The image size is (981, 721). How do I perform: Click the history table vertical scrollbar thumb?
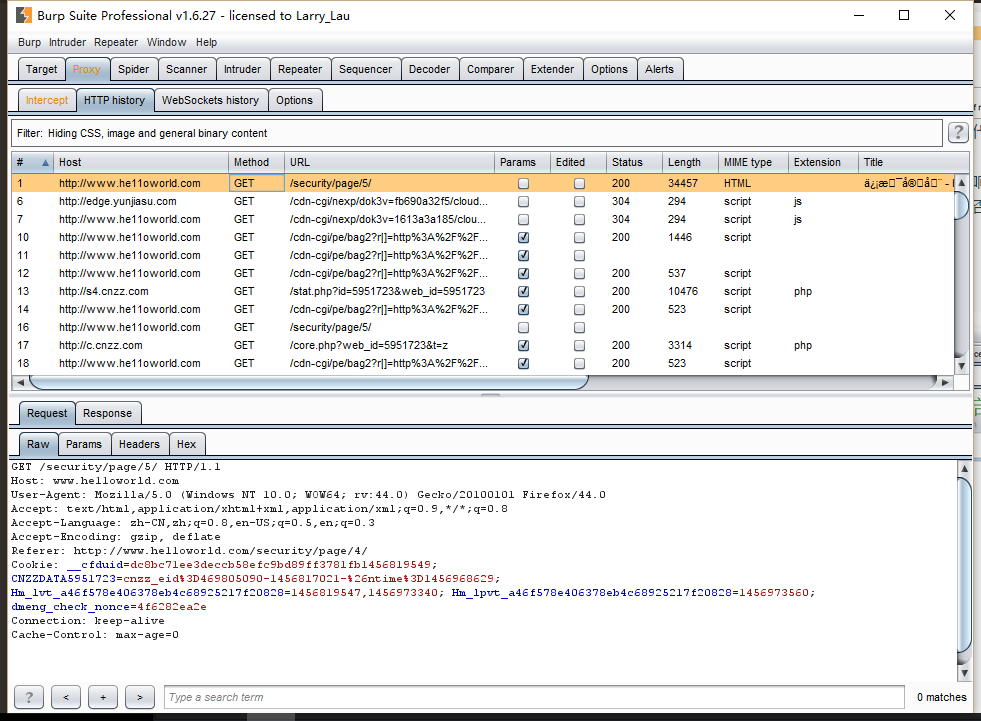[x=962, y=205]
